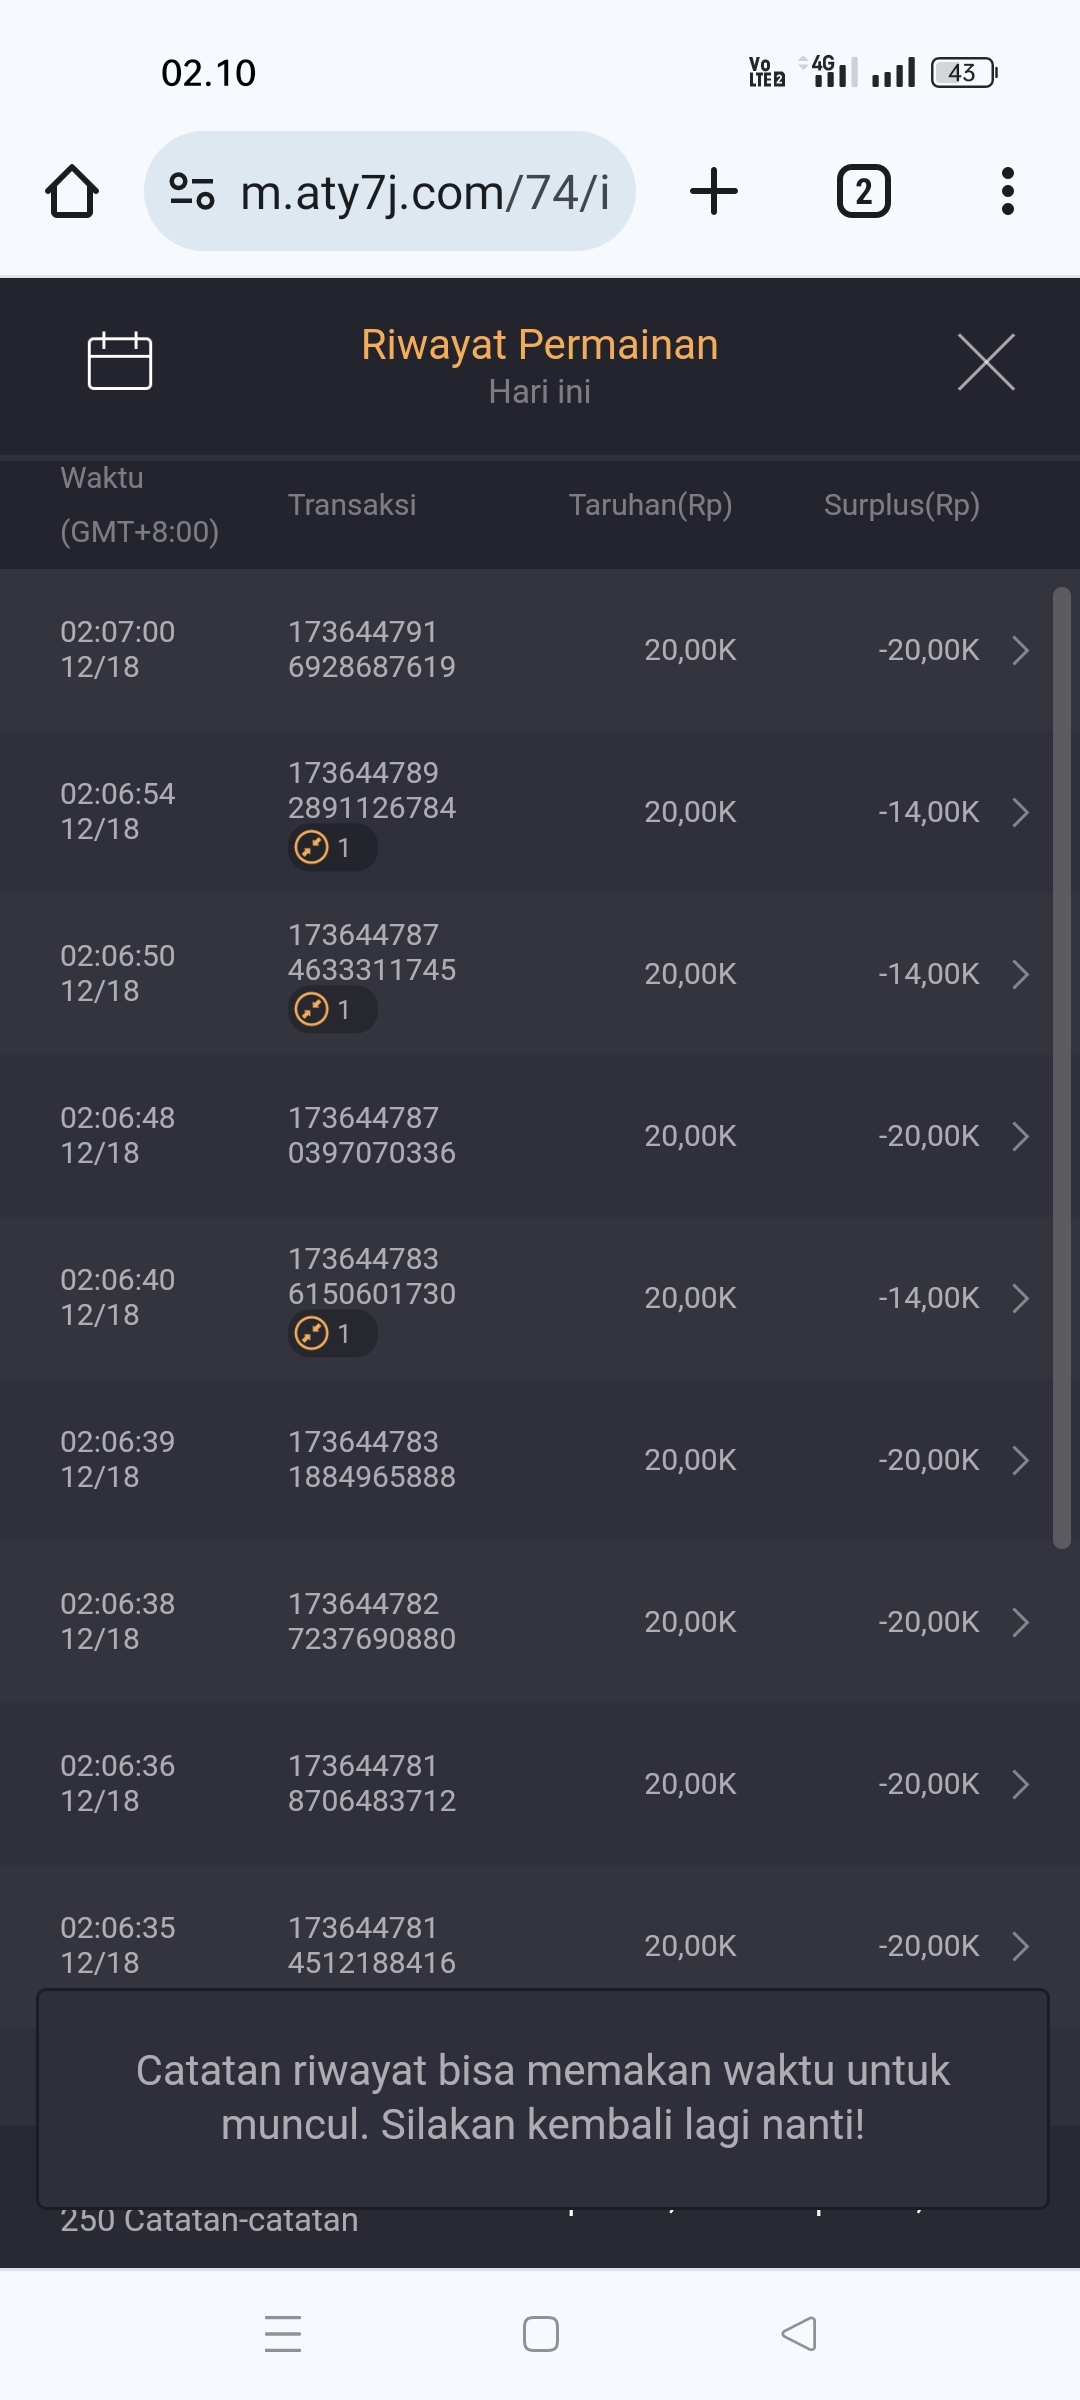Click the m.aty7j.com address bar
1080x2400 pixels.
(425, 191)
